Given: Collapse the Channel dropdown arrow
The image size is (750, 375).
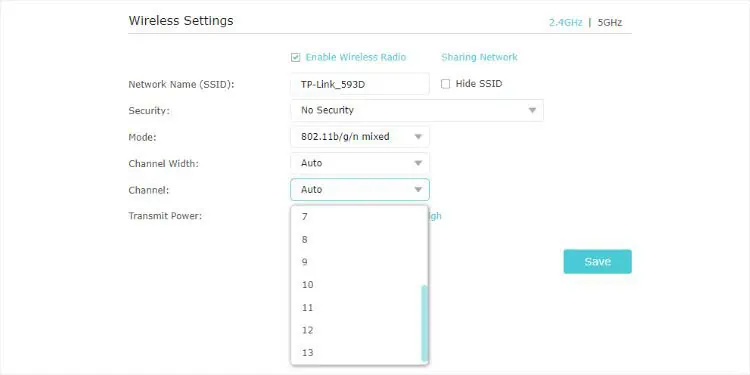Looking at the screenshot, I should click(418, 190).
